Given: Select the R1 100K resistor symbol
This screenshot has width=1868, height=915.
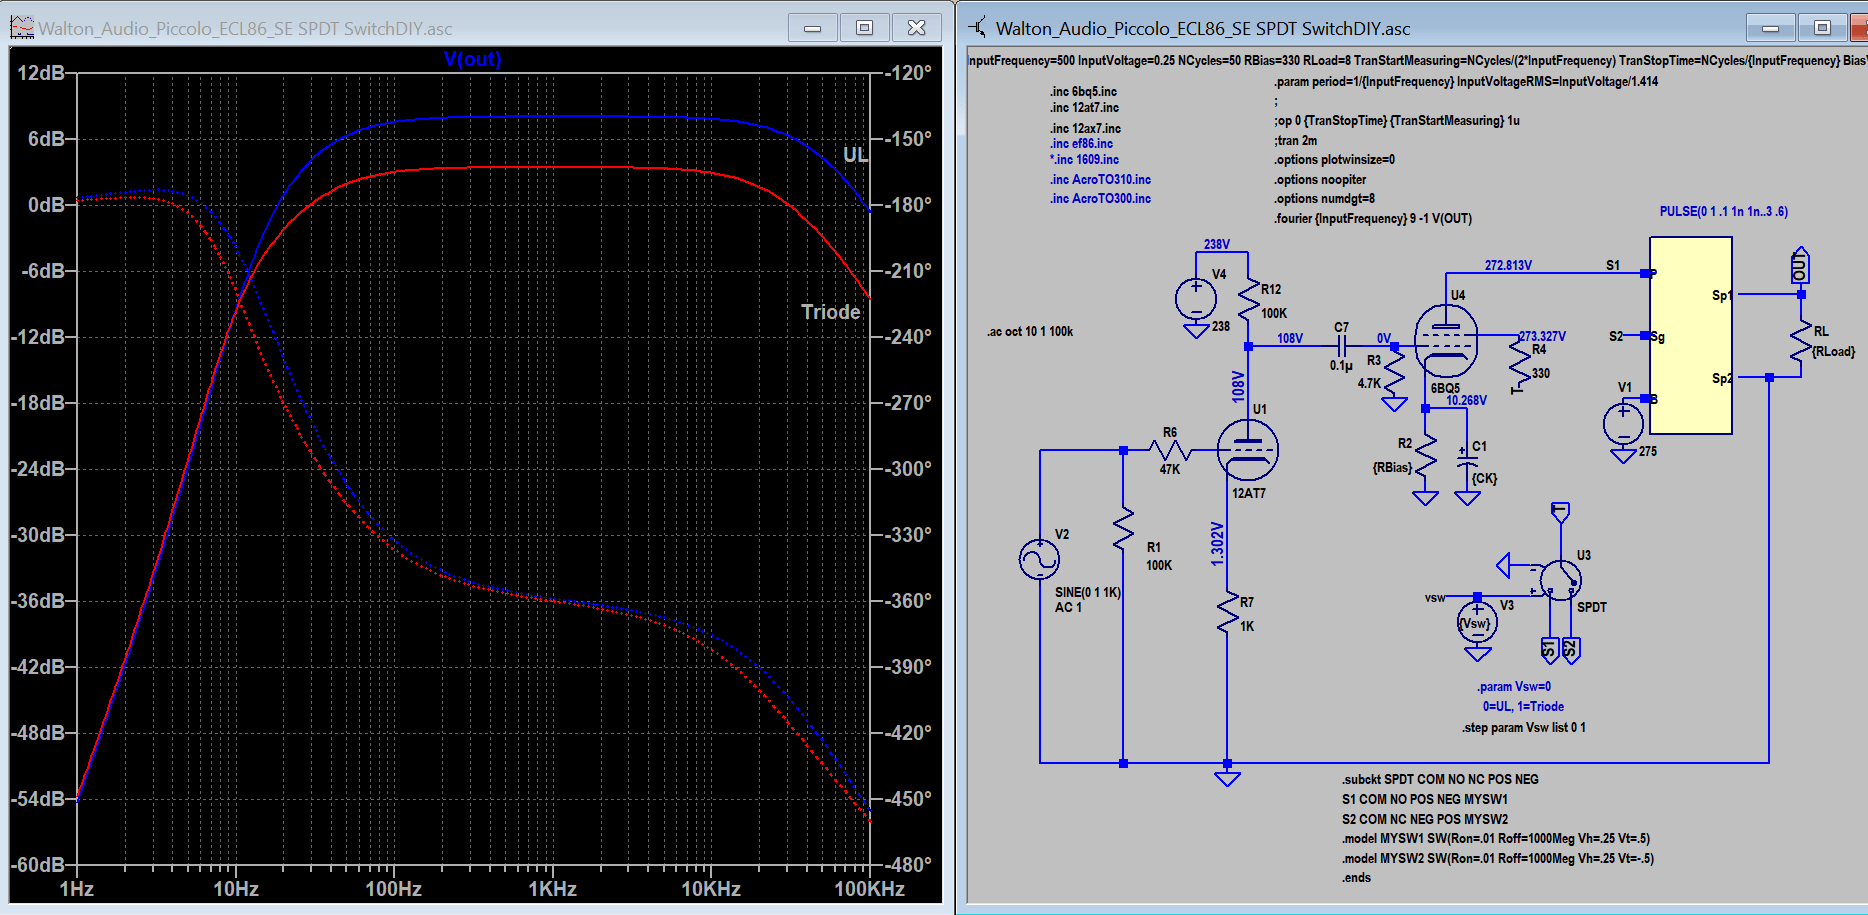Looking at the screenshot, I should click(x=1123, y=528).
